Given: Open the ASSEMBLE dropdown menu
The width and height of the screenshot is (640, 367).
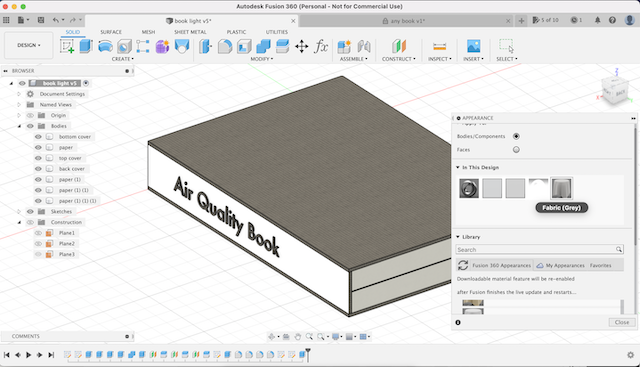Looking at the screenshot, I should pyautogui.click(x=353, y=59).
